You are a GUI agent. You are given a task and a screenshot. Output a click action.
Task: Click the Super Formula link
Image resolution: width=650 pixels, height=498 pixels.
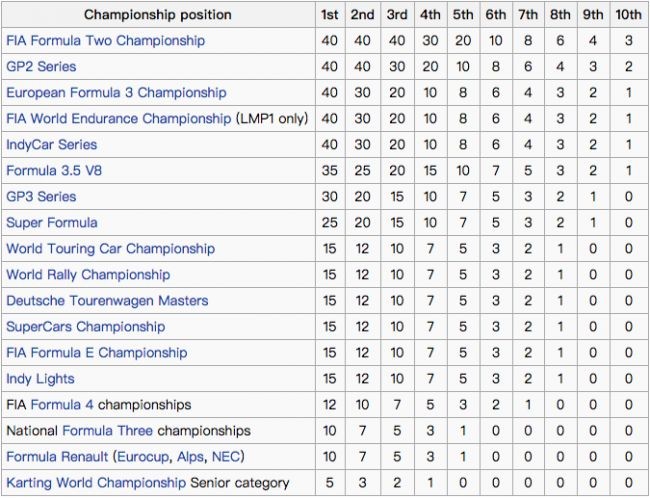pyautogui.click(x=52, y=223)
